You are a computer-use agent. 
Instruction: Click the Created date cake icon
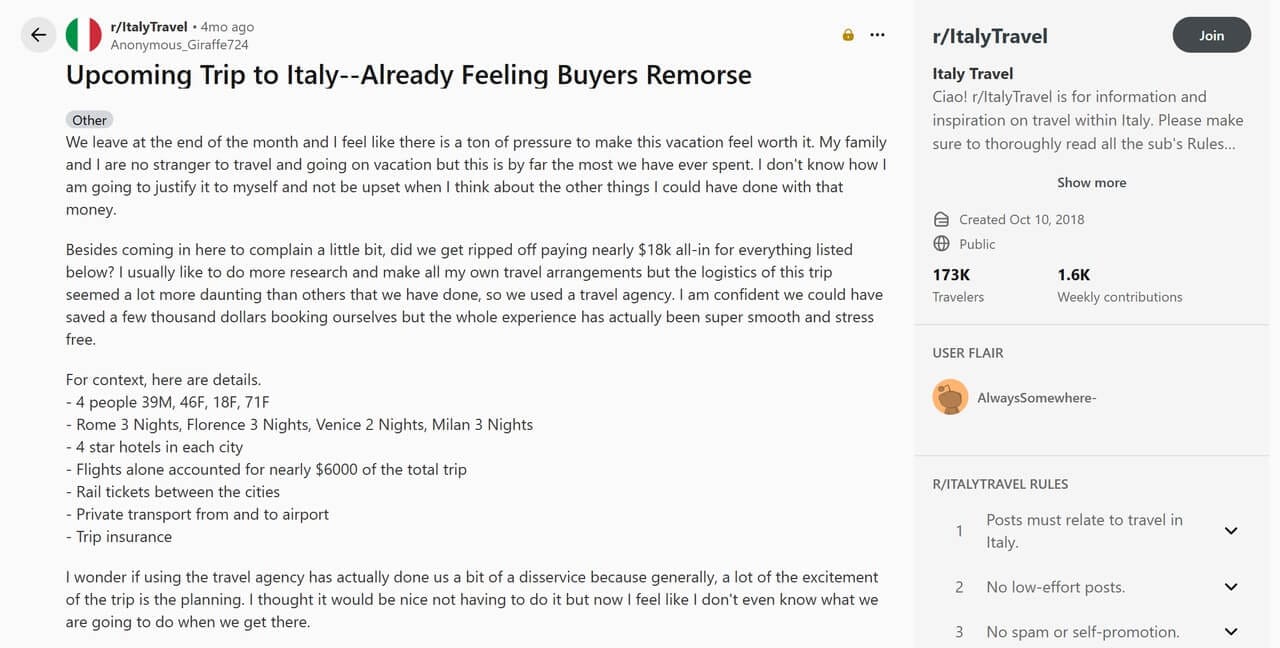click(941, 219)
